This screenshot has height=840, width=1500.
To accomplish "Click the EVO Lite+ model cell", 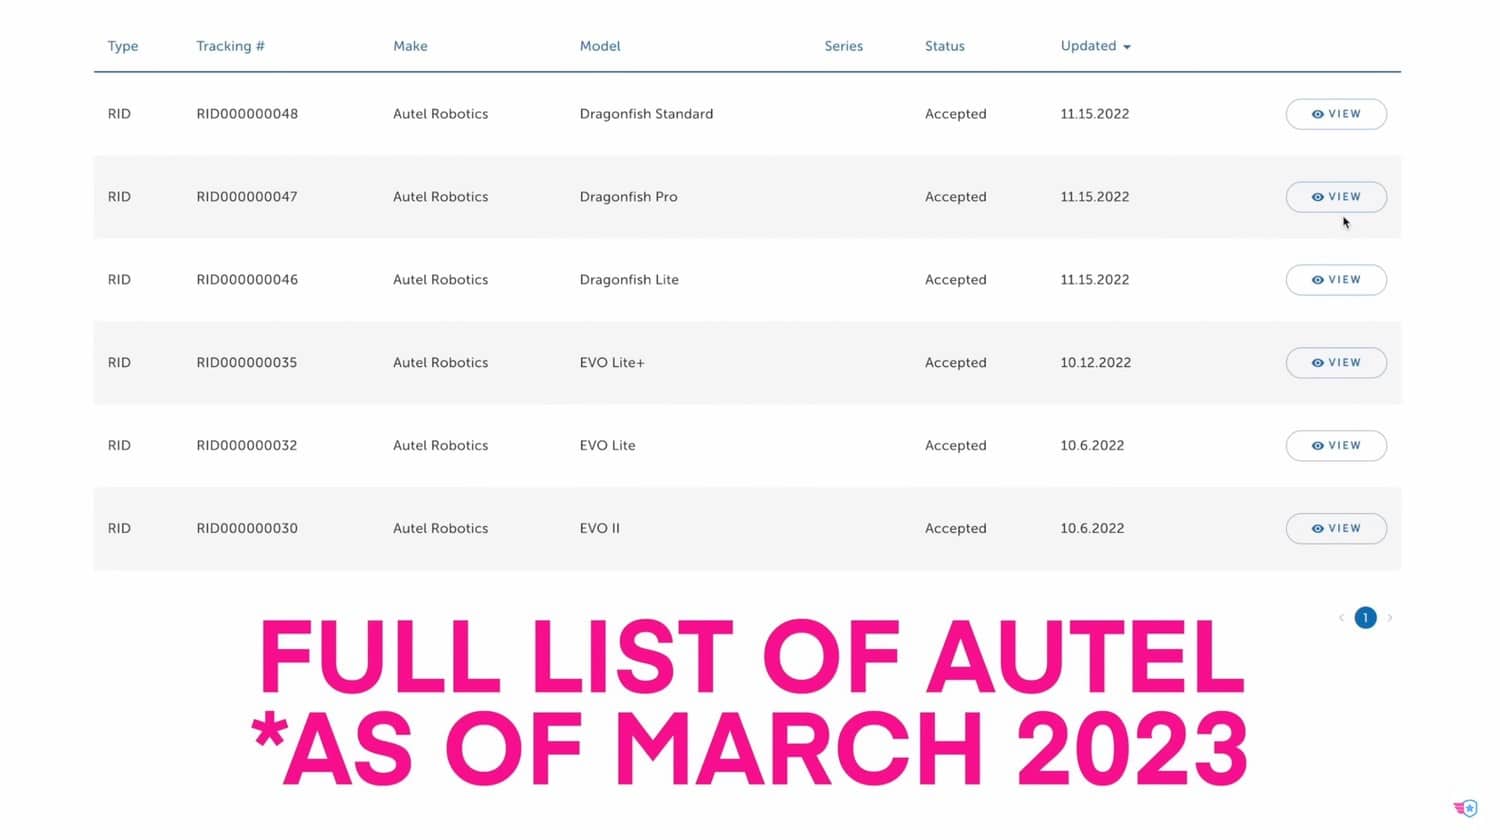I will (x=612, y=363).
